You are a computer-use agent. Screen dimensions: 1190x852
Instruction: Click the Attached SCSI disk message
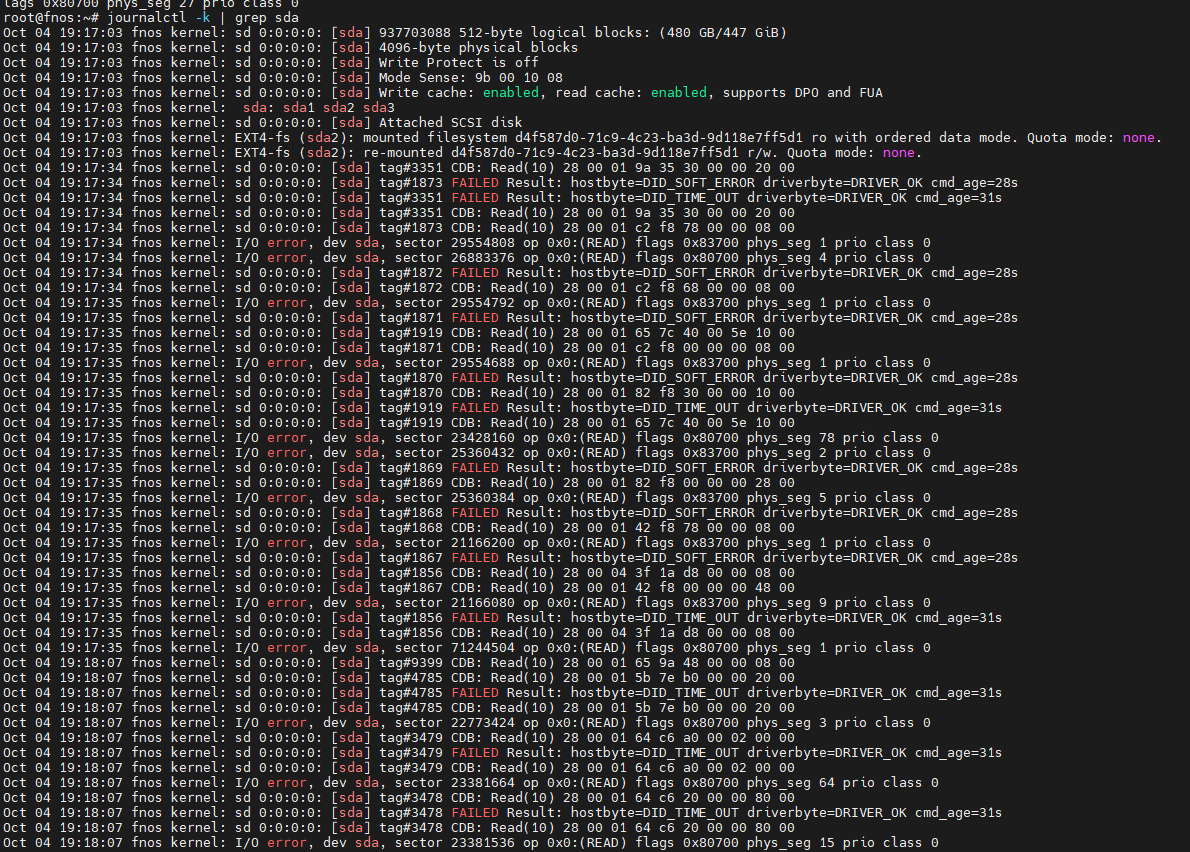[450, 123]
